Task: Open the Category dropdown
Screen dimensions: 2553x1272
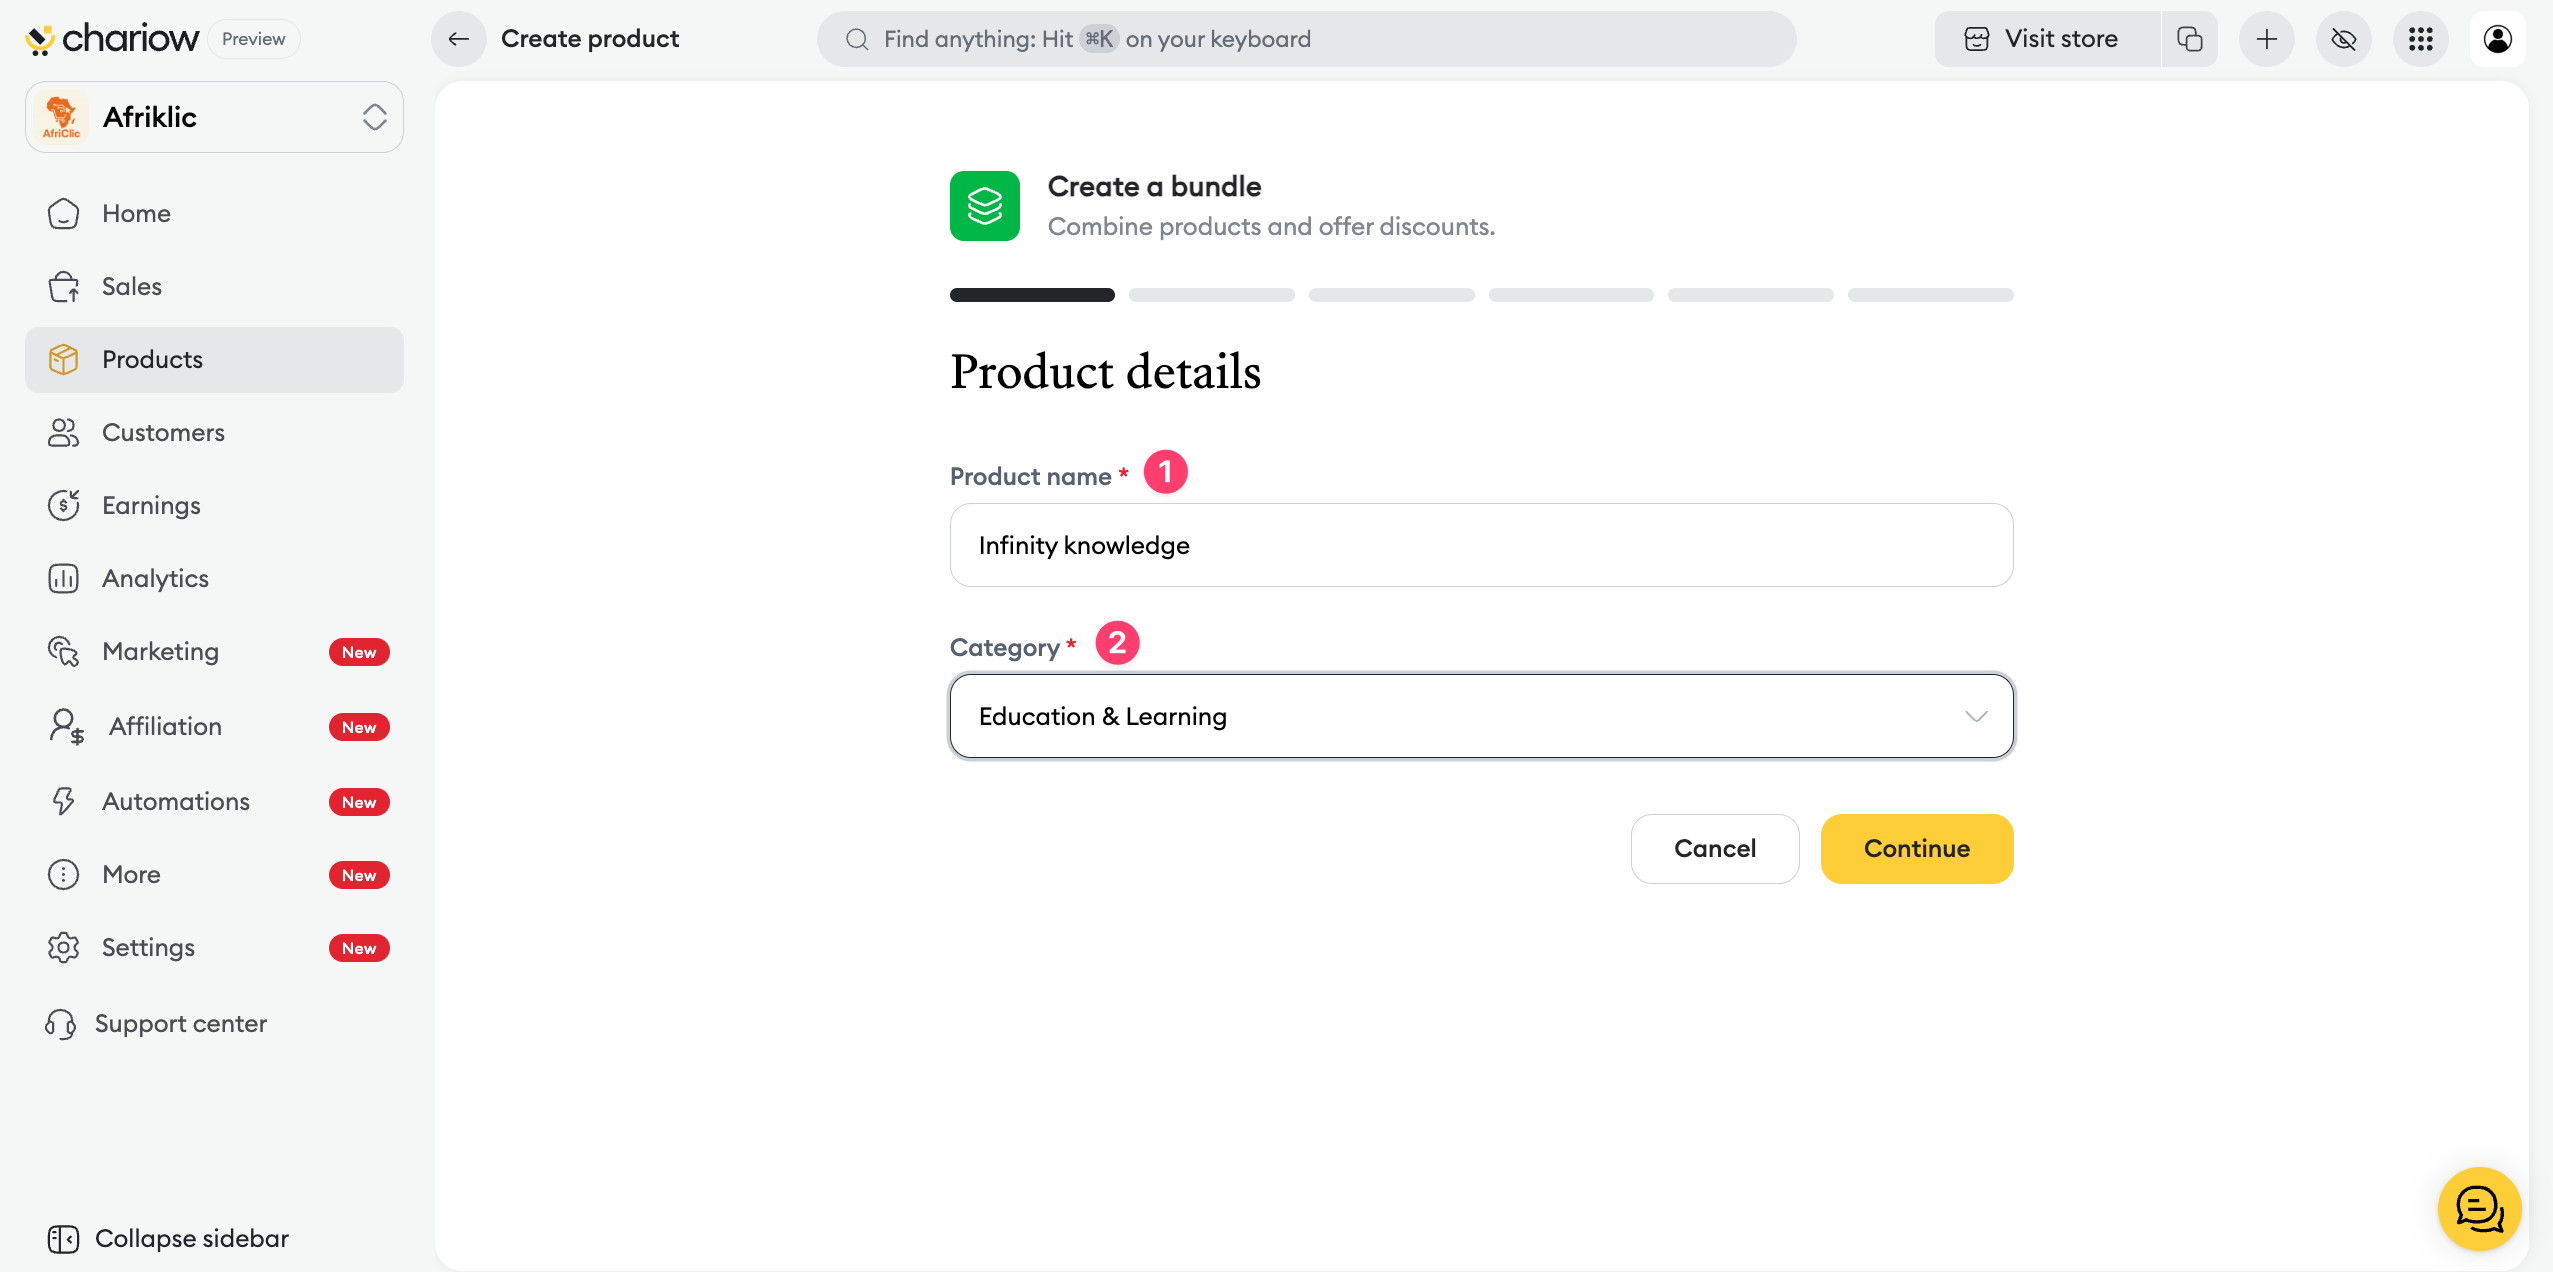Action: pyautogui.click(x=1481, y=716)
